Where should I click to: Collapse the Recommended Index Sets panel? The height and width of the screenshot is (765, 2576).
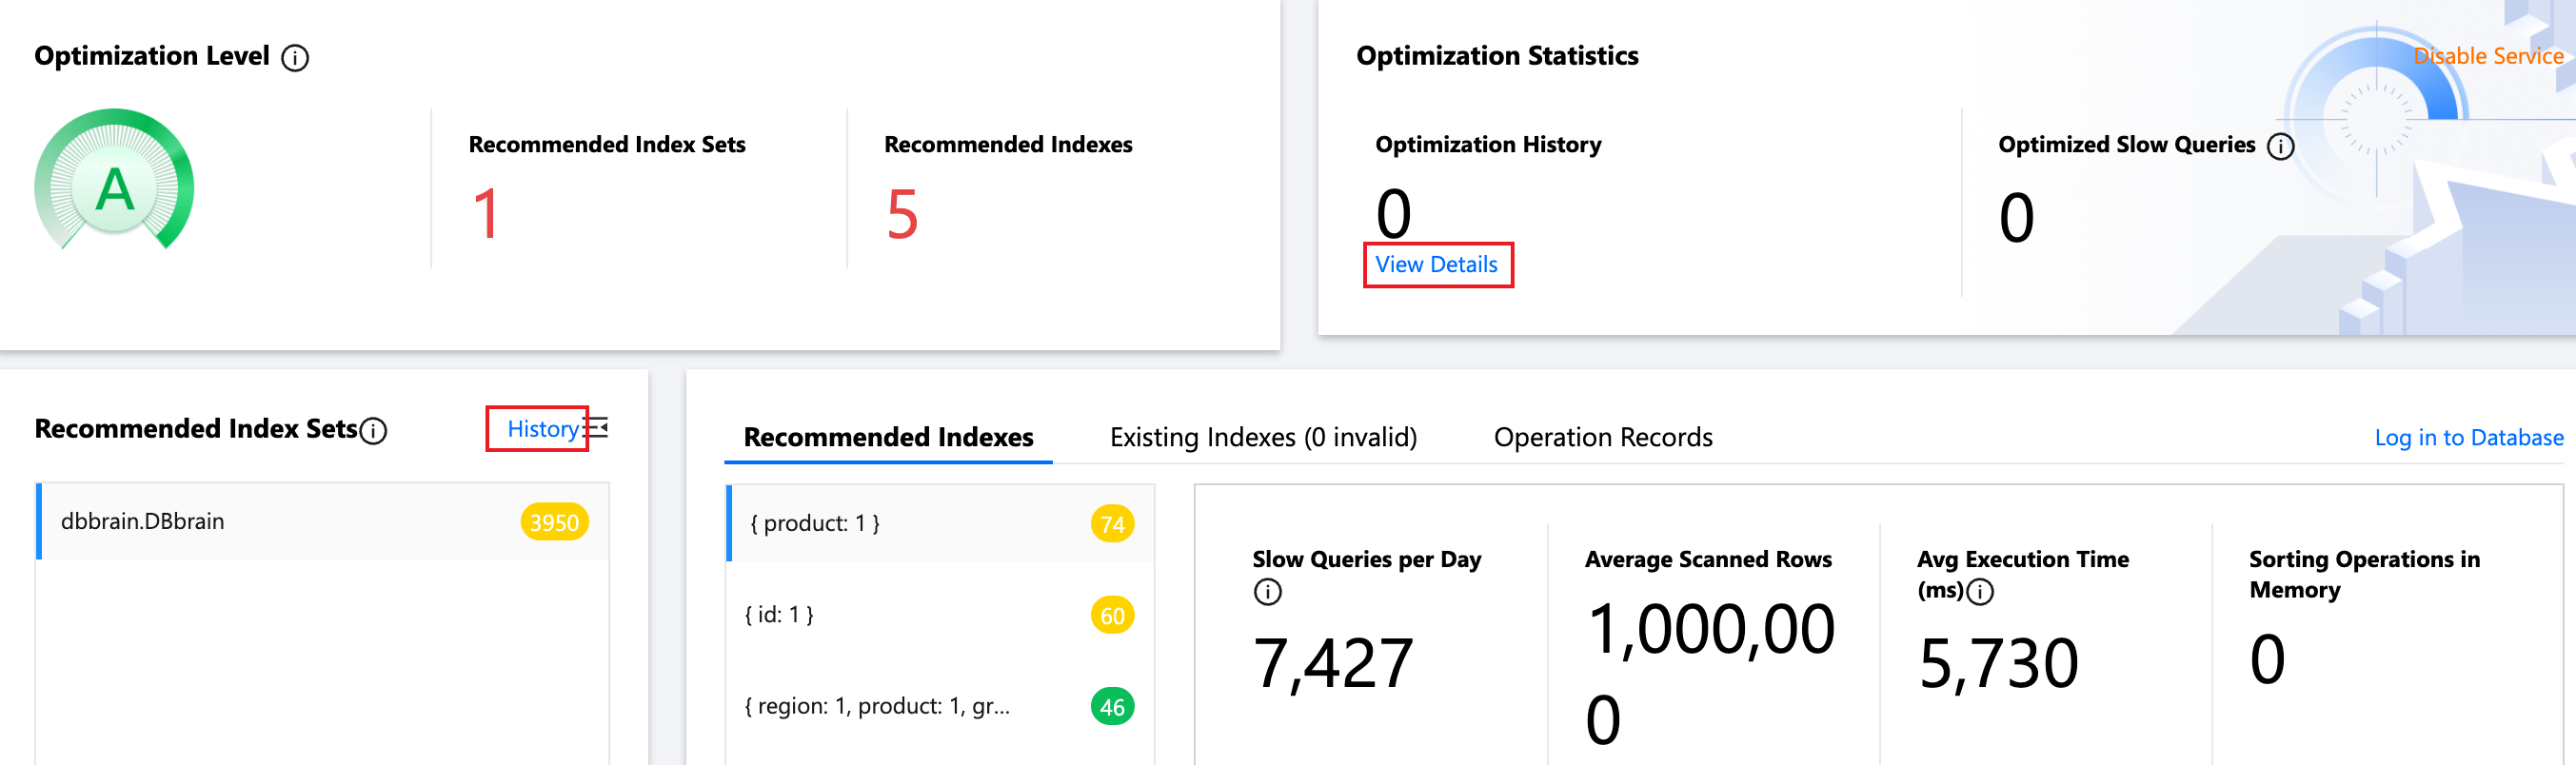598,428
